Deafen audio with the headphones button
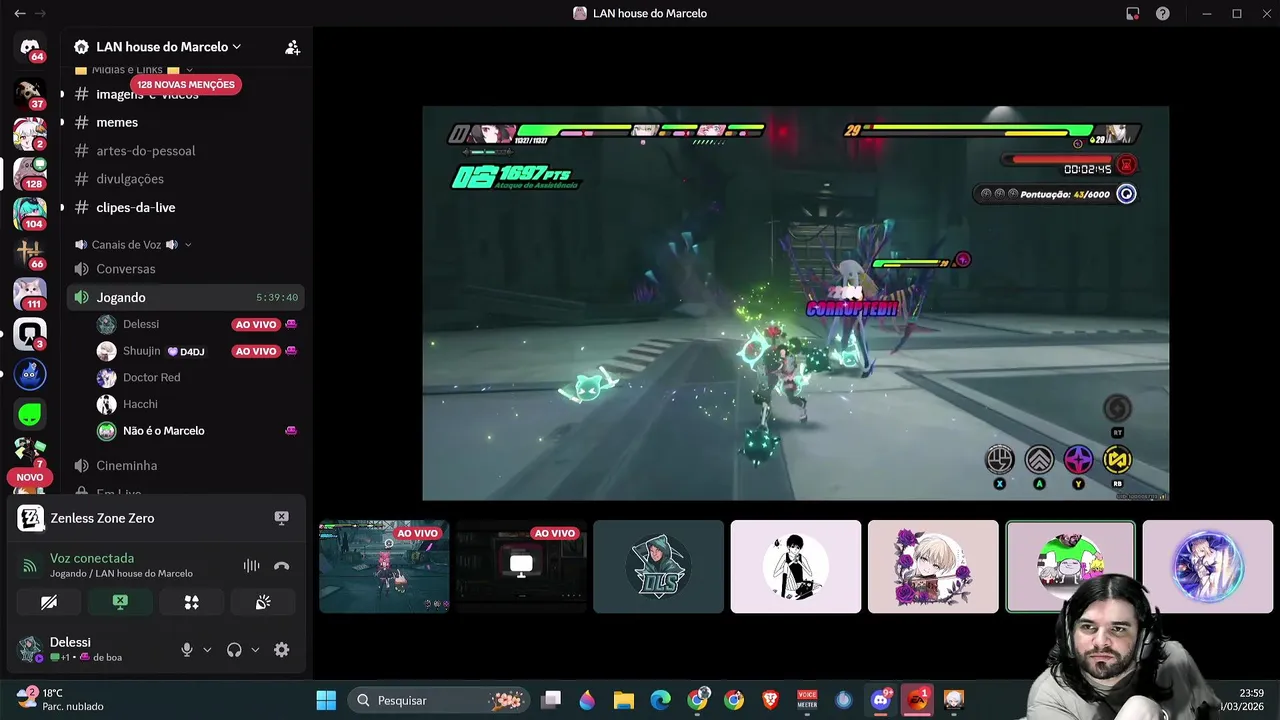The image size is (1280, 720). [234, 650]
